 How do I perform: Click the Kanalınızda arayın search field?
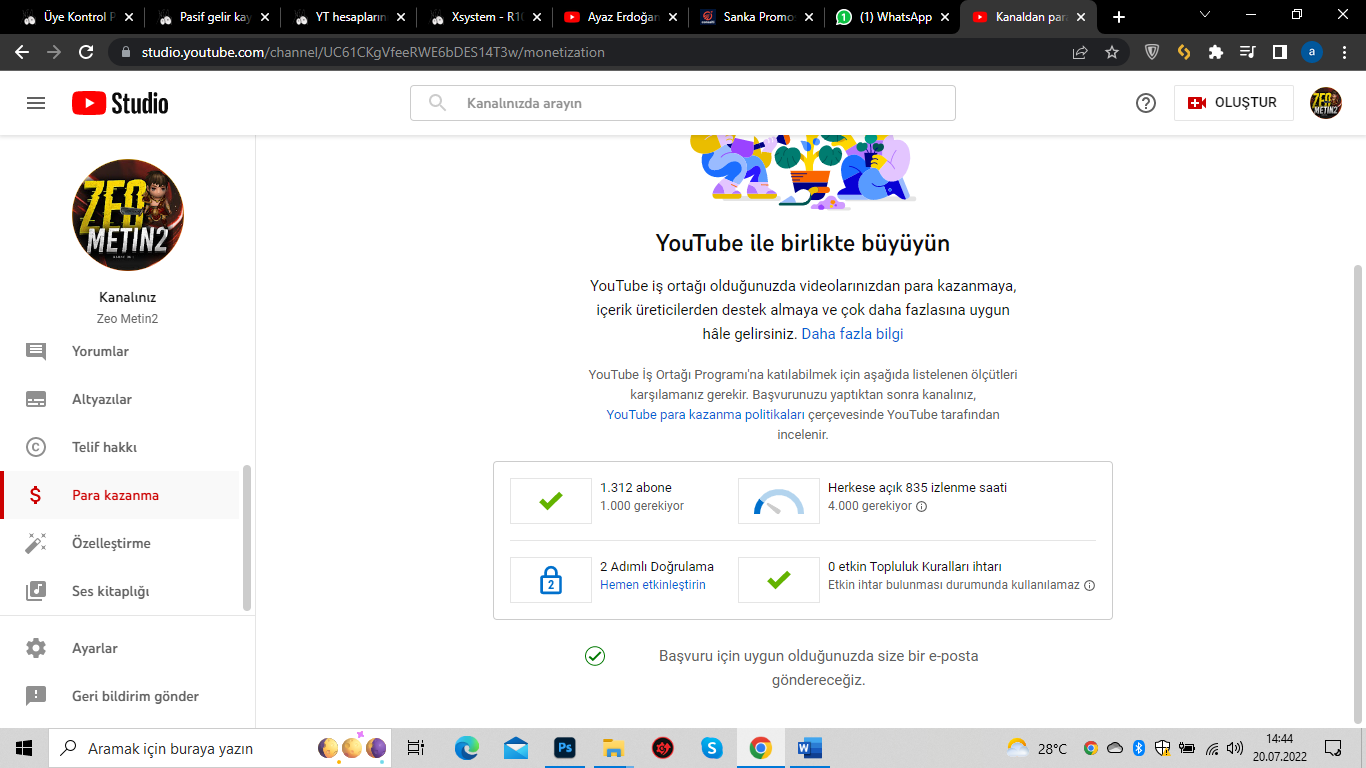click(x=682, y=103)
